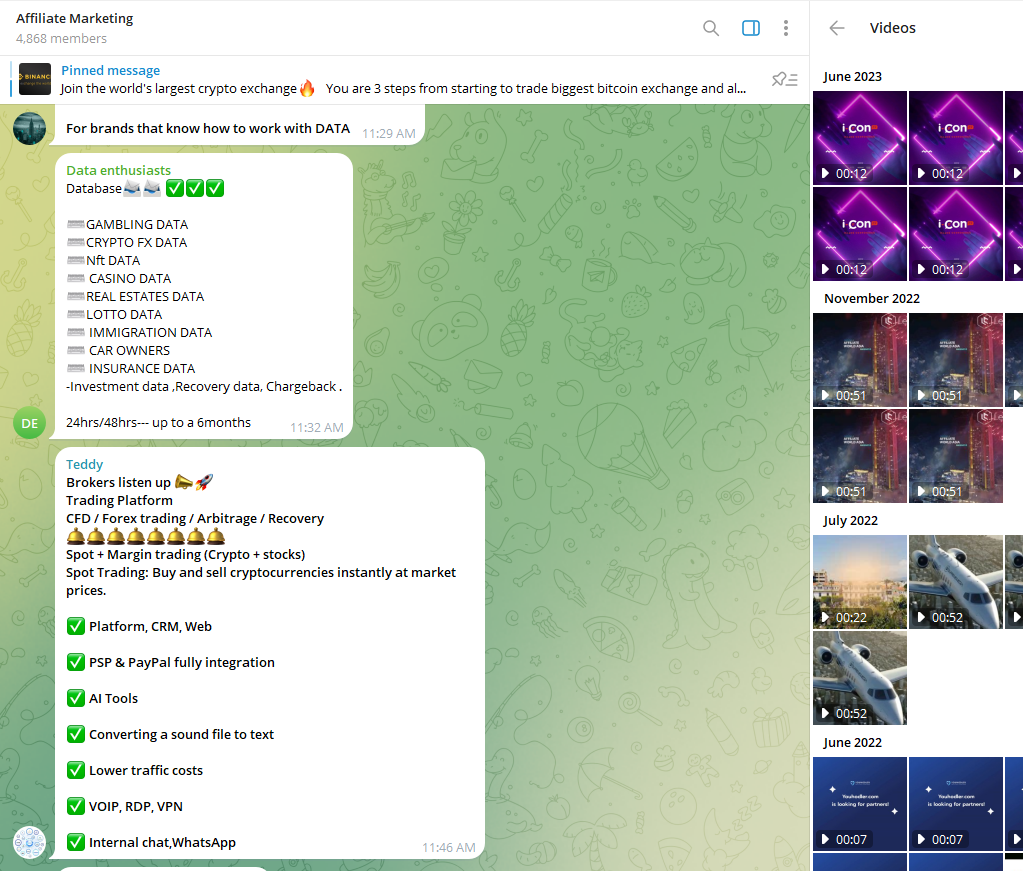
Task: Click the 11:46 AM timestamp on Teddy's message
Action: [448, 848]
